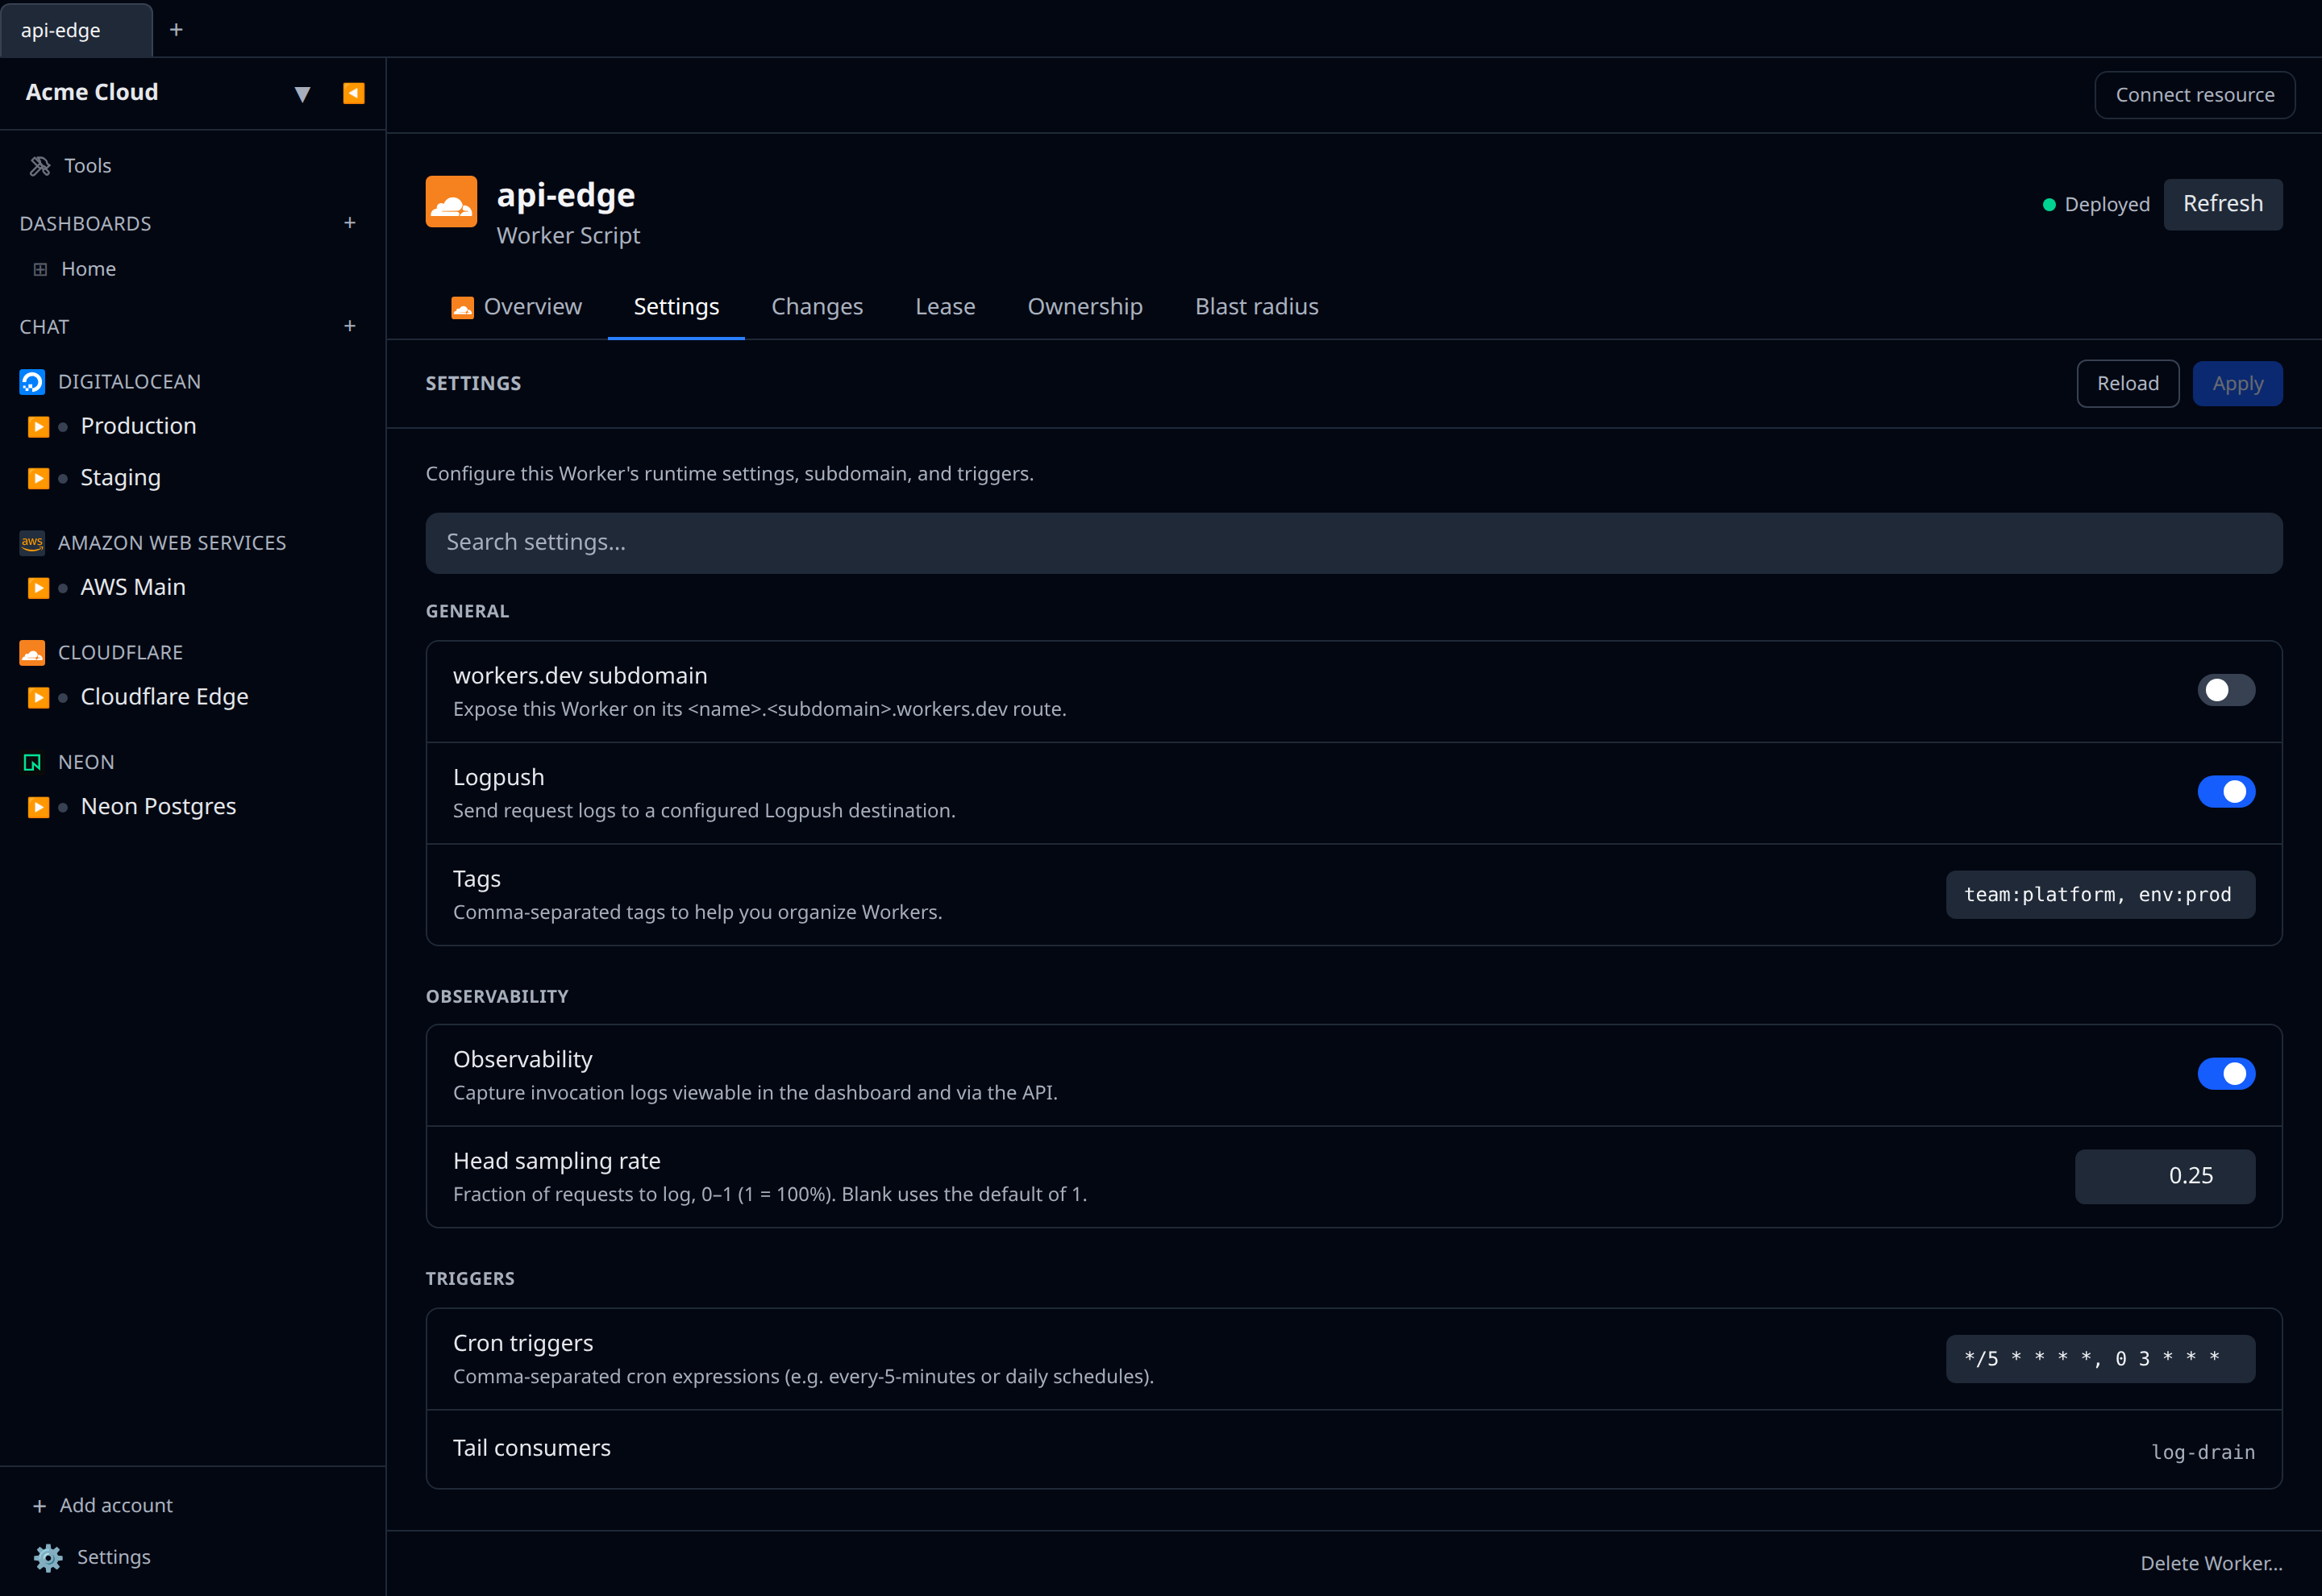The image size is (2322, 1596).
Task: Click the Deployed status indicator
Action: 2096,204
